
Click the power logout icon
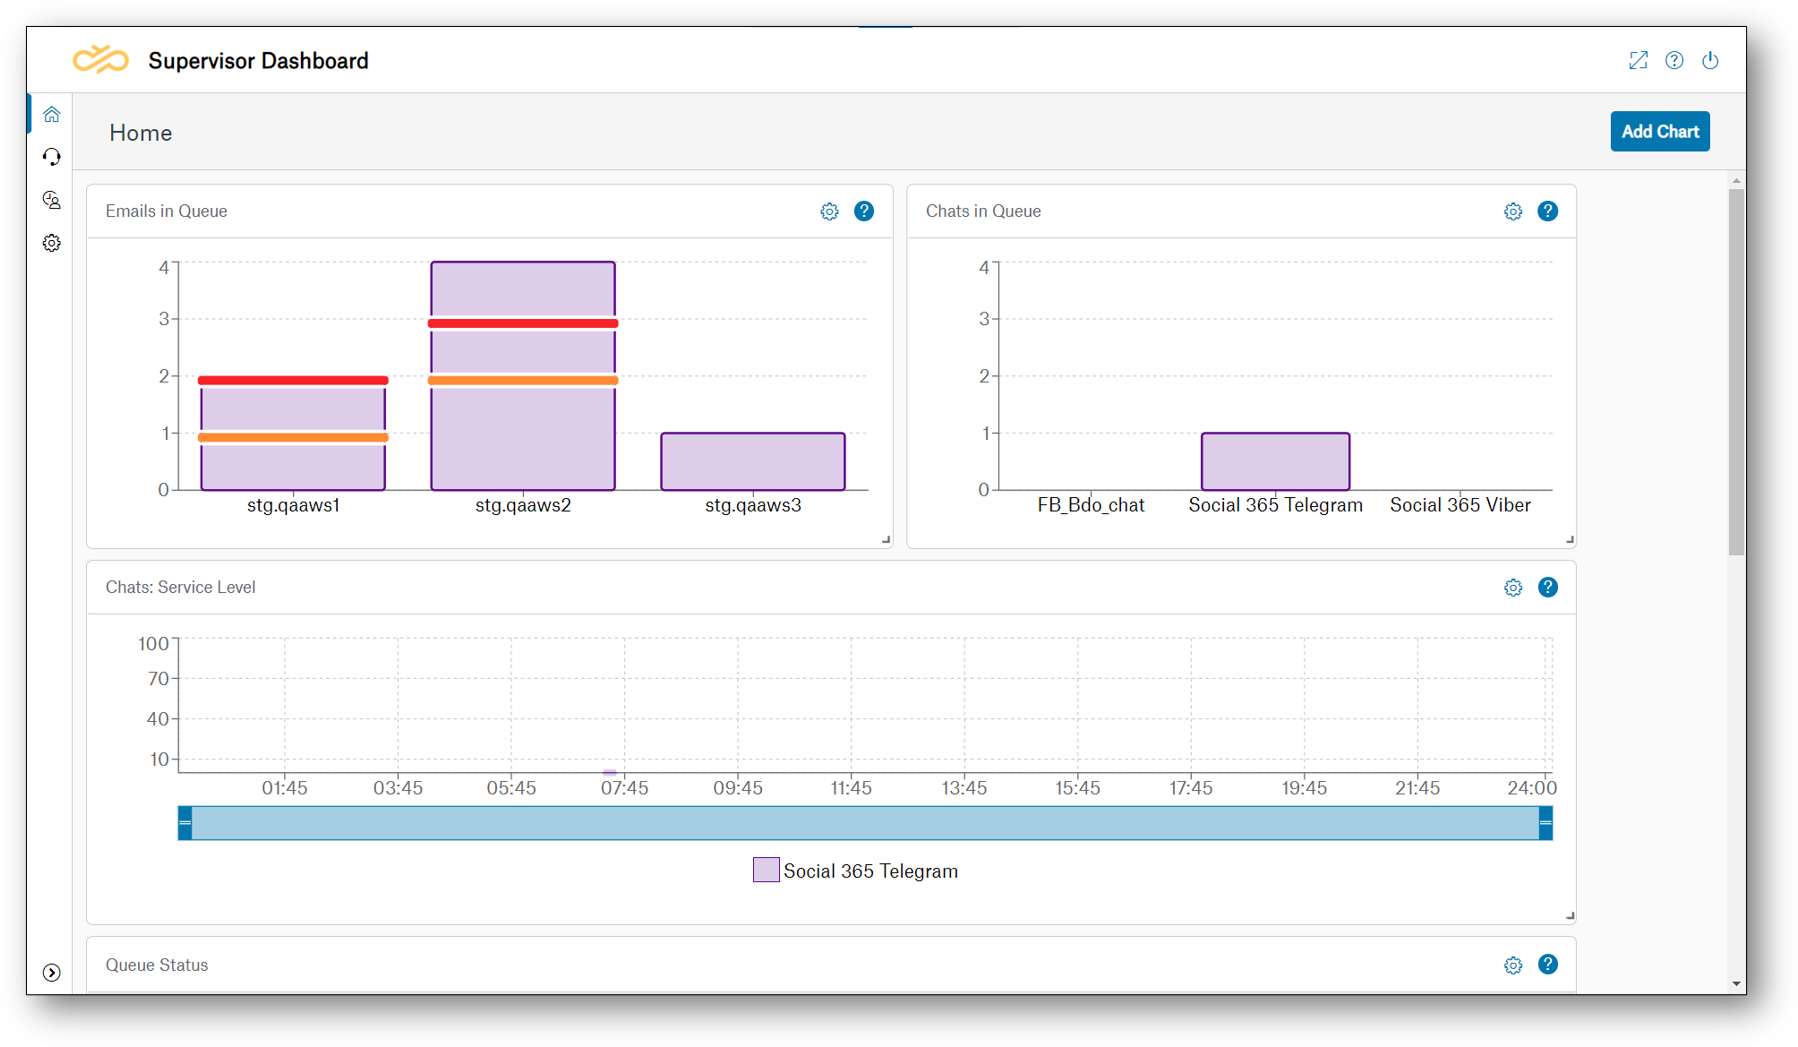(1710, 61)
